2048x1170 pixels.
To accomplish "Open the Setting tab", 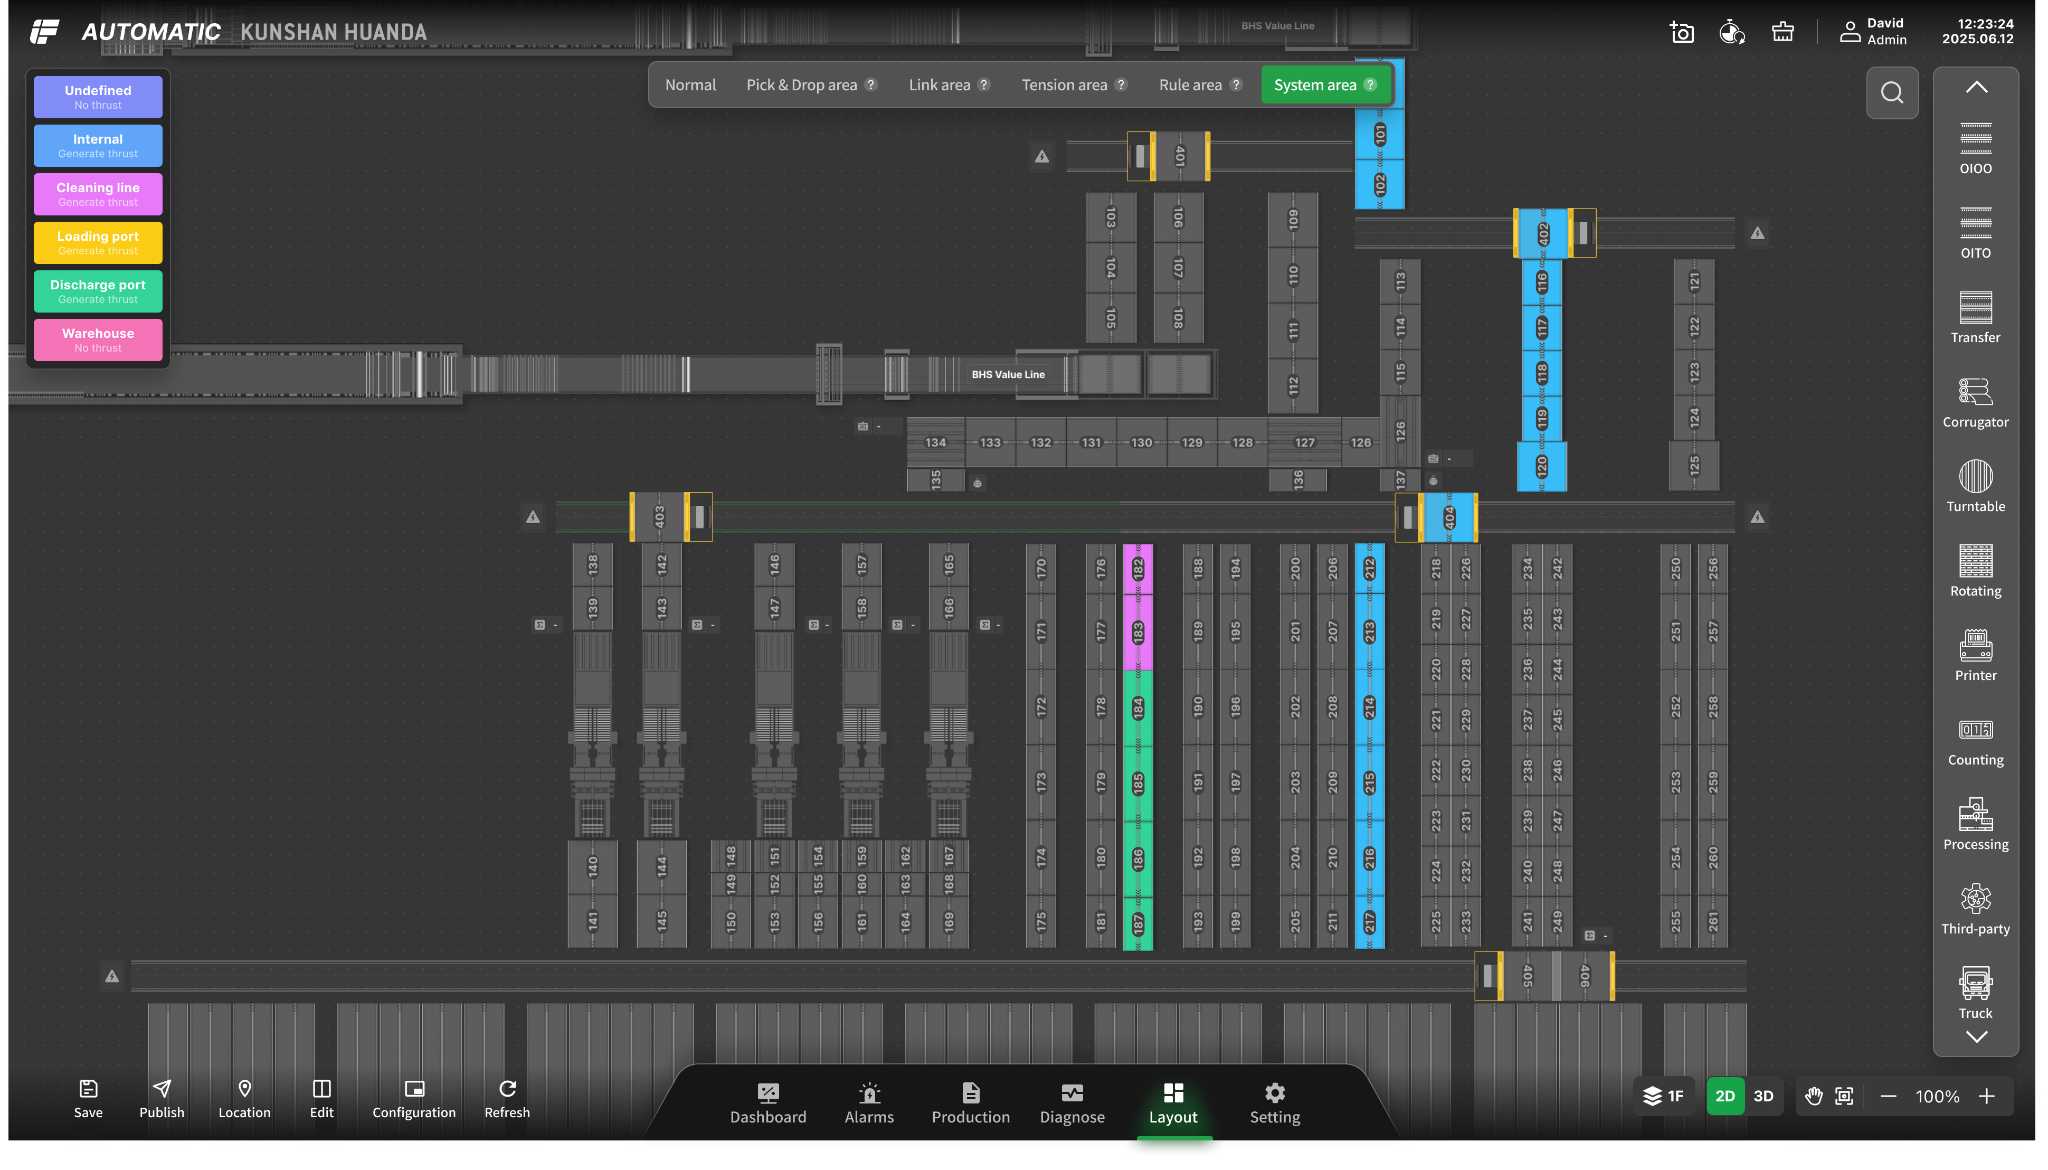I will coord(1275,1104).
